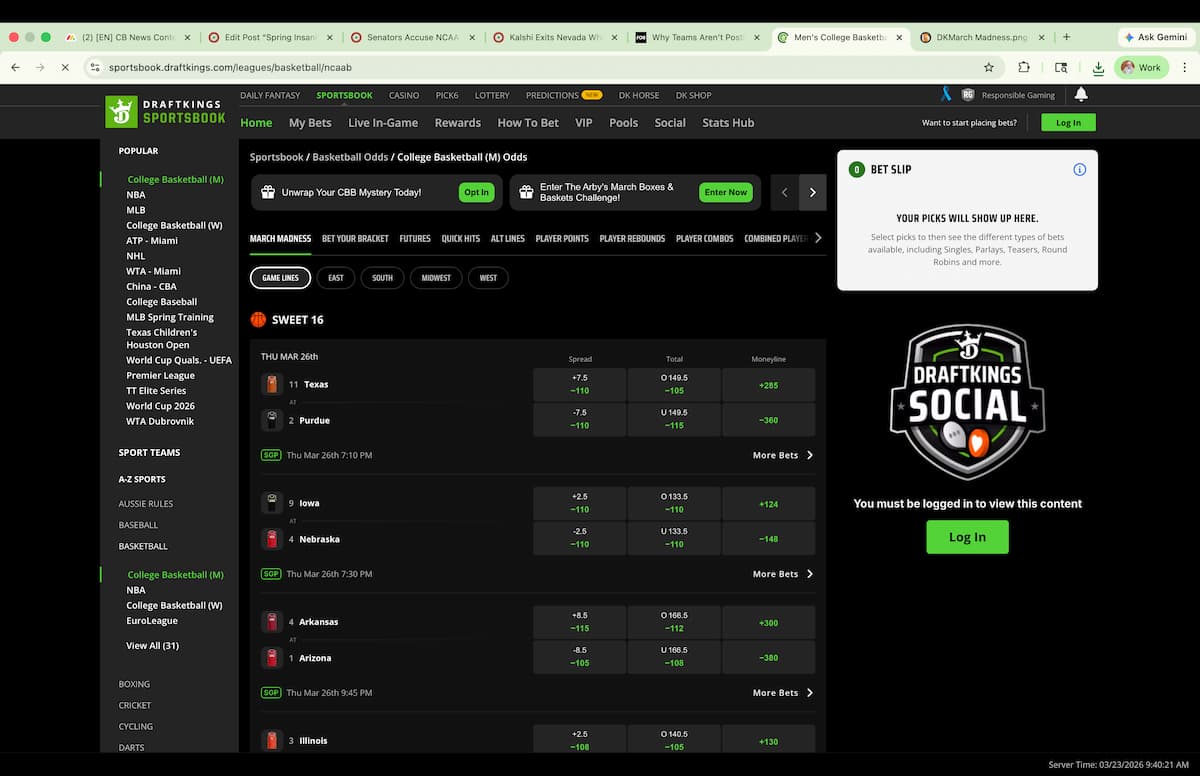The height and width of the screenshot is (776, 1200).
Task: Click the accessibility figure icon near Responsible Gaming
Action: click(x=944, y=95)
